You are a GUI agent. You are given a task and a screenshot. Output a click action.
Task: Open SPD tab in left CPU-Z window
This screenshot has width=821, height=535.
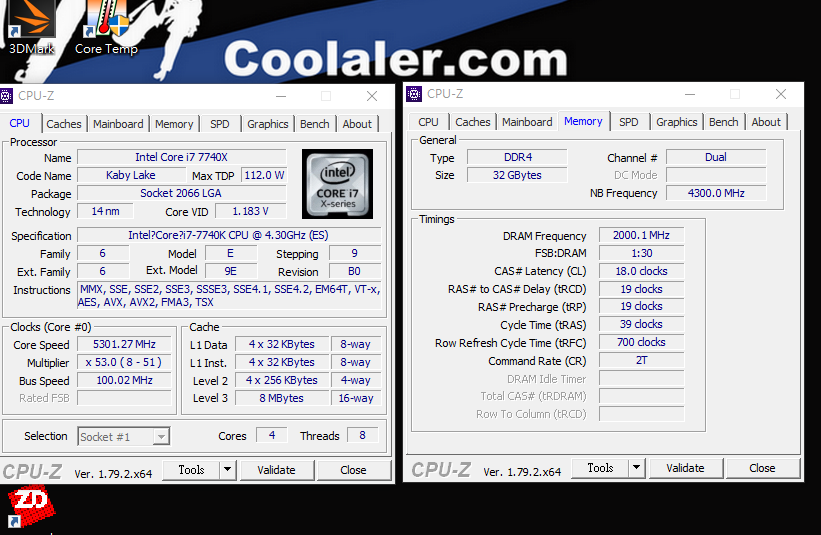pyautogui.click(x=220, y=124)
